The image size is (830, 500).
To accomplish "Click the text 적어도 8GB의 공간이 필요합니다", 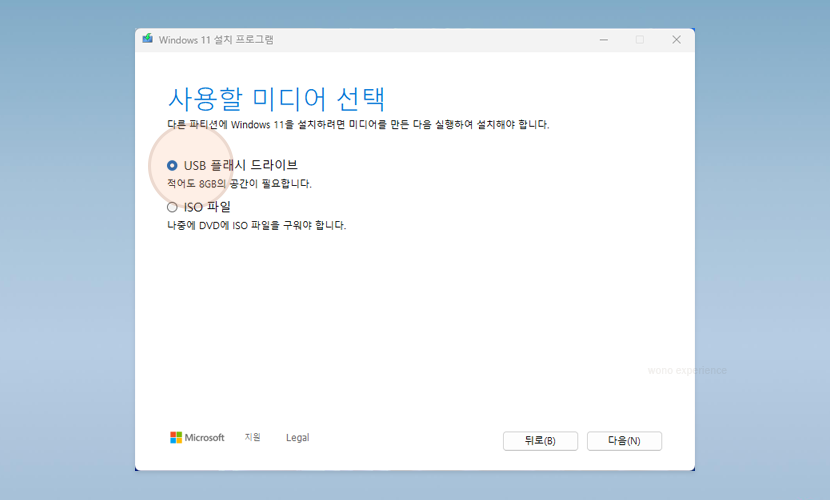I will 239,184.
